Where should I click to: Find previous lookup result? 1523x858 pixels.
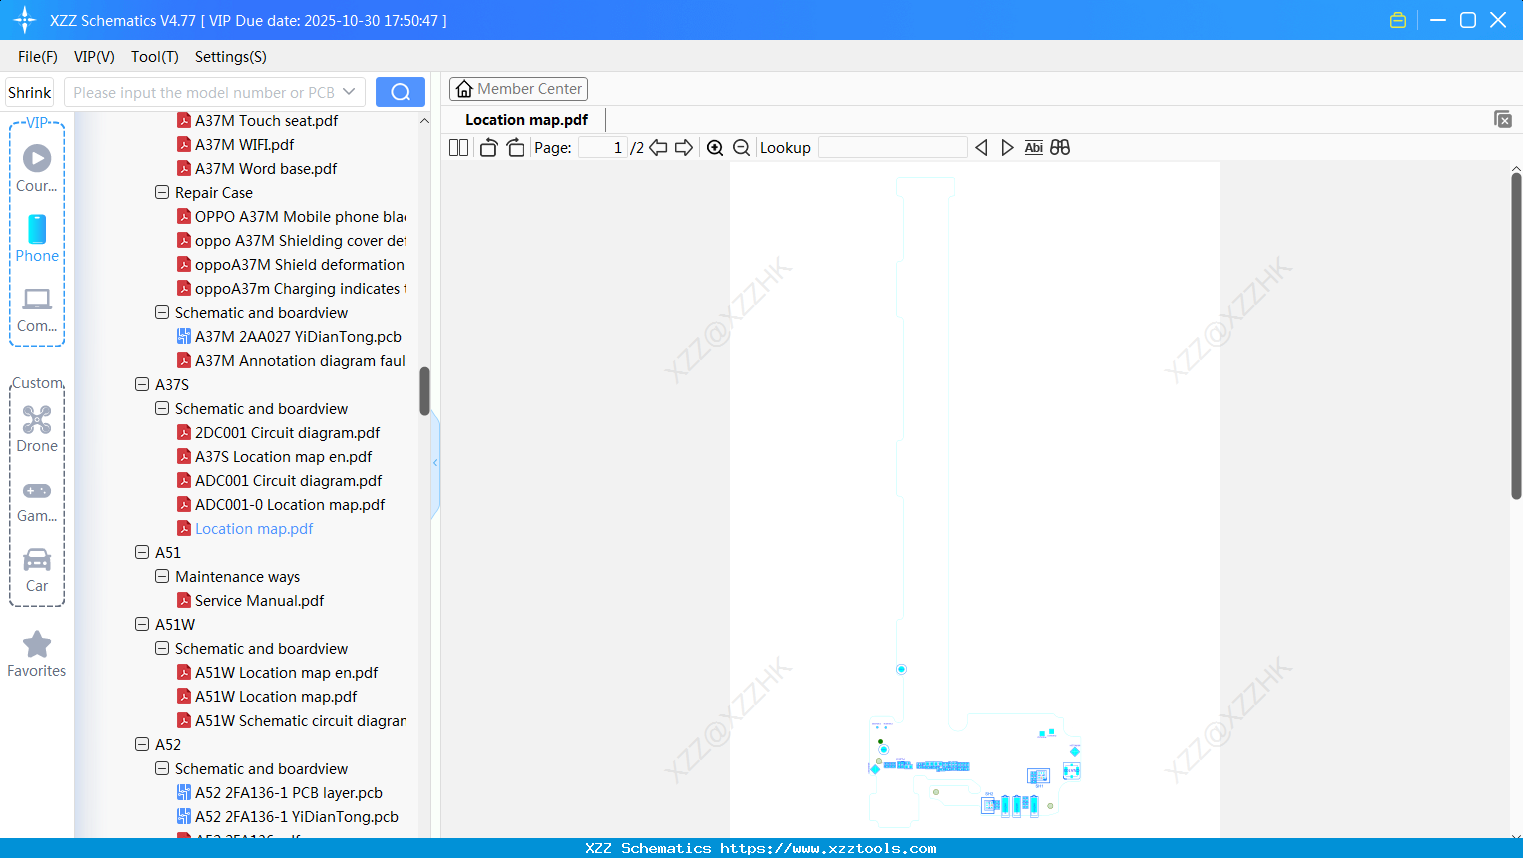(x=981, y=148)
